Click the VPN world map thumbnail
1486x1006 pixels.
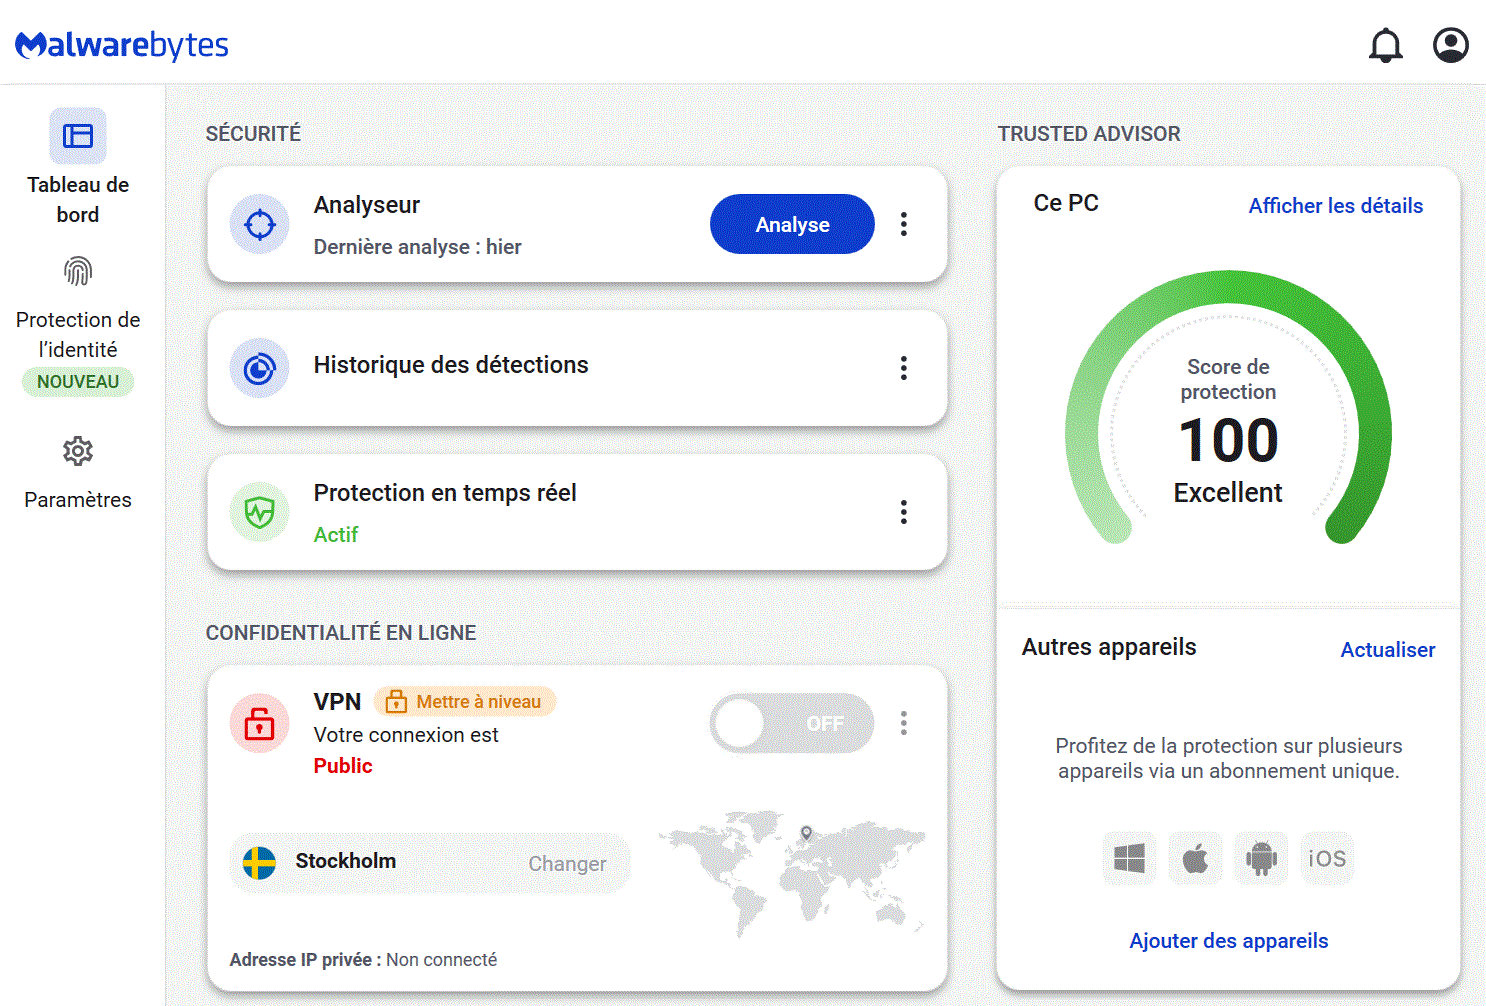coord(792,872)
